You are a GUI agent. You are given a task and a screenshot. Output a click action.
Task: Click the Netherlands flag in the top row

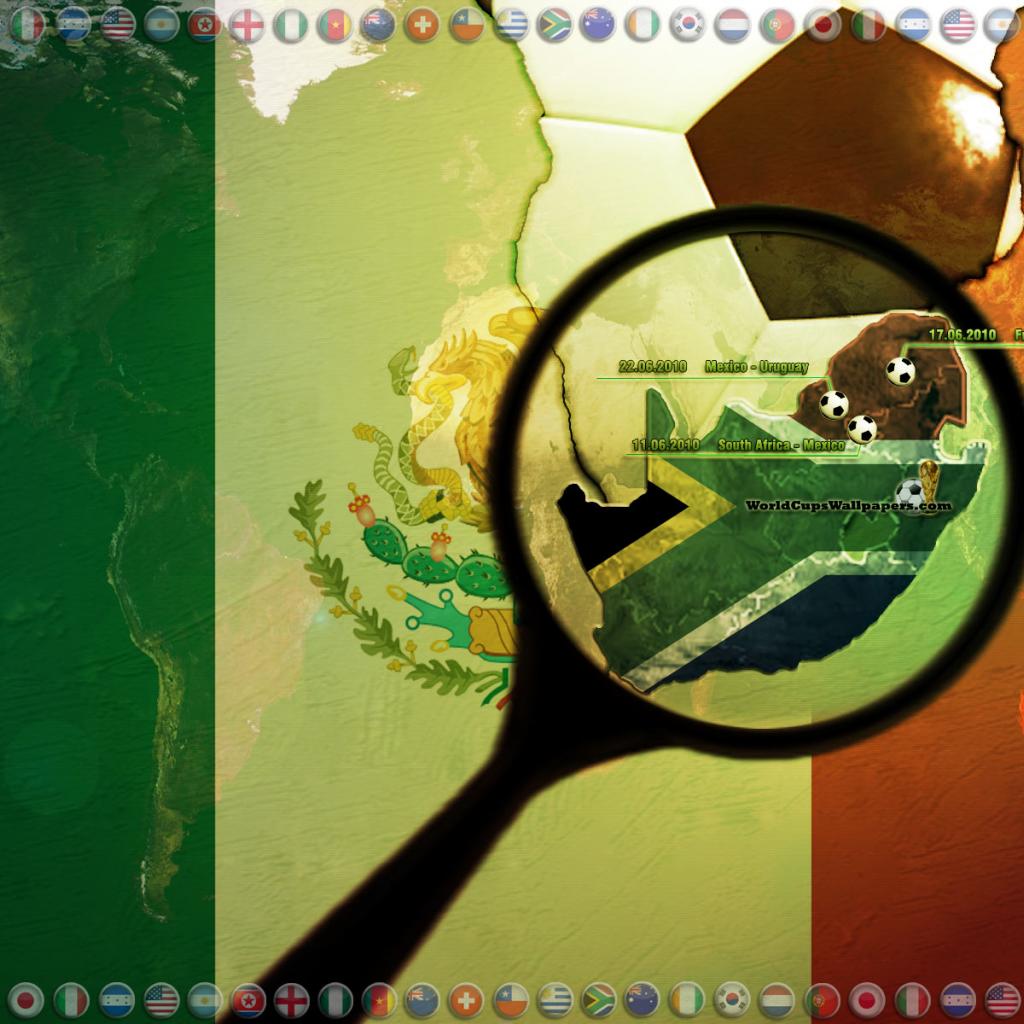(732, 25)
